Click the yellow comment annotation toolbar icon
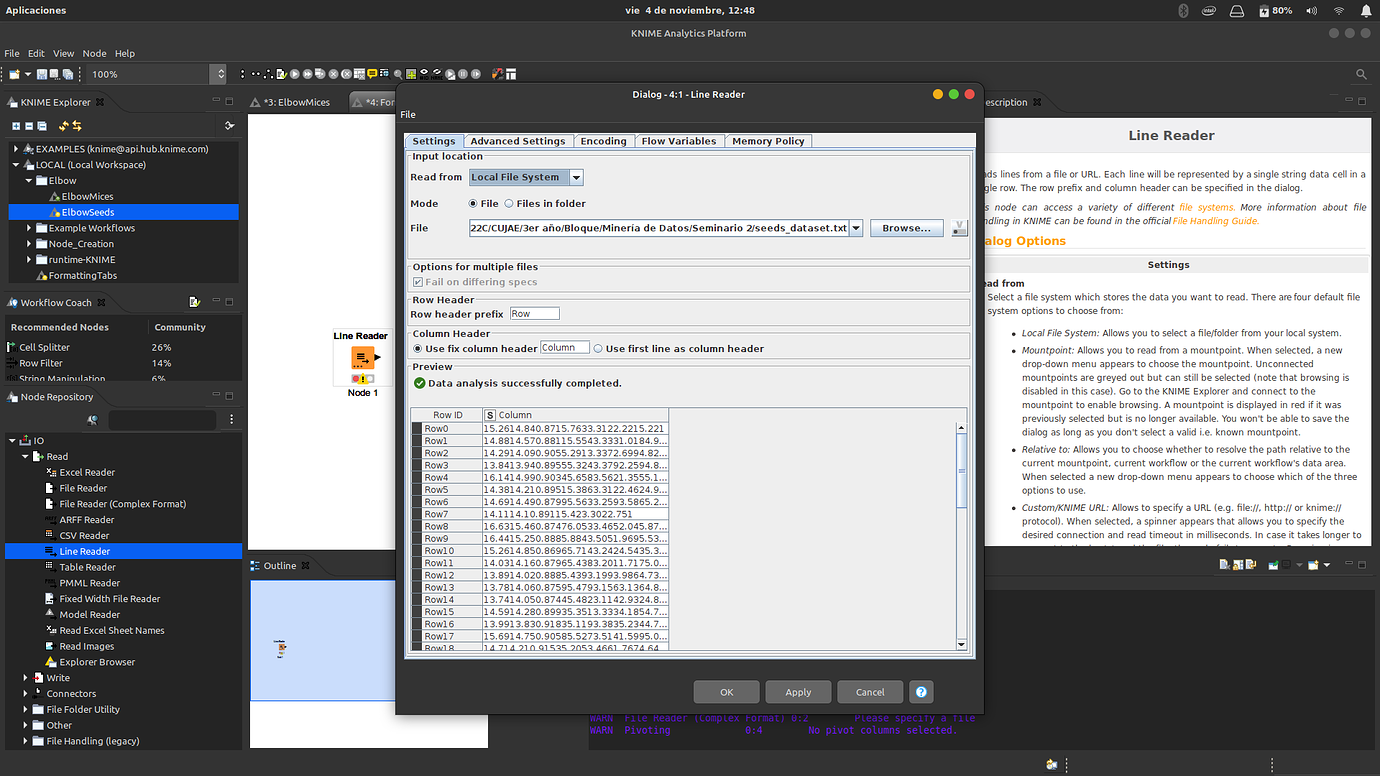Image resolution: width=1380 pixels, height=776 pixels. click(372, 74)
